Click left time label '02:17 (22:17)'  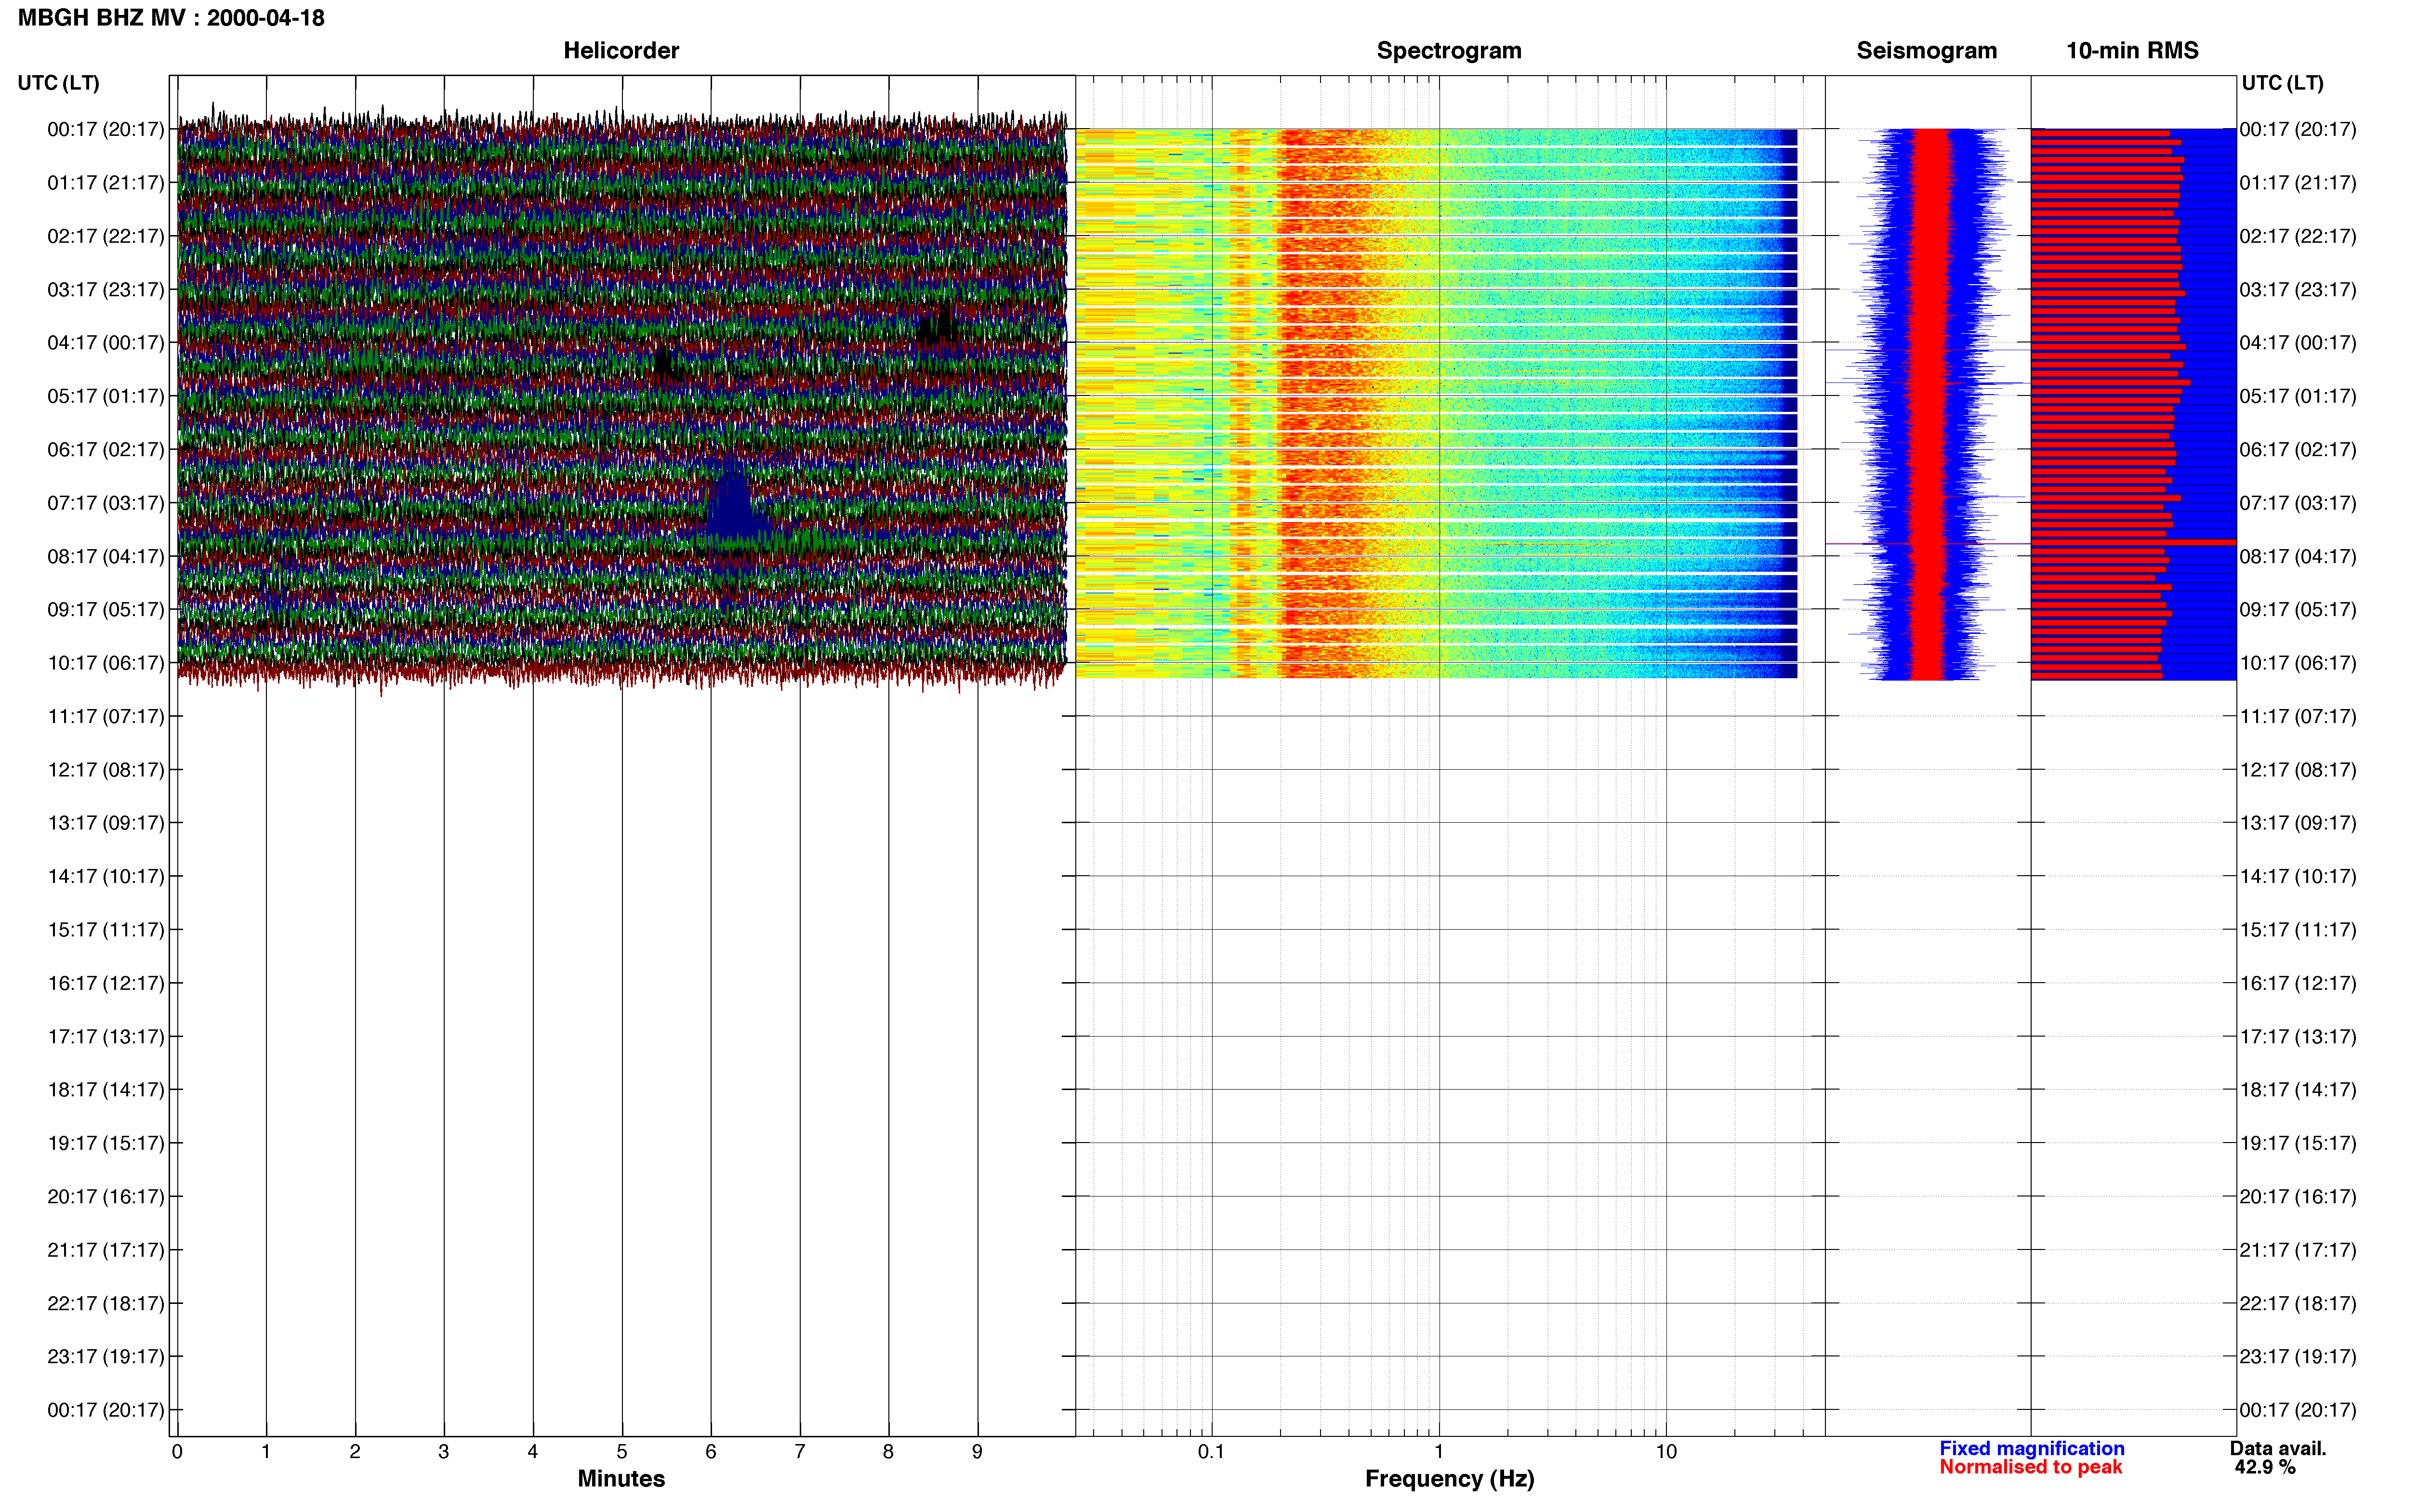coord(106,236)
